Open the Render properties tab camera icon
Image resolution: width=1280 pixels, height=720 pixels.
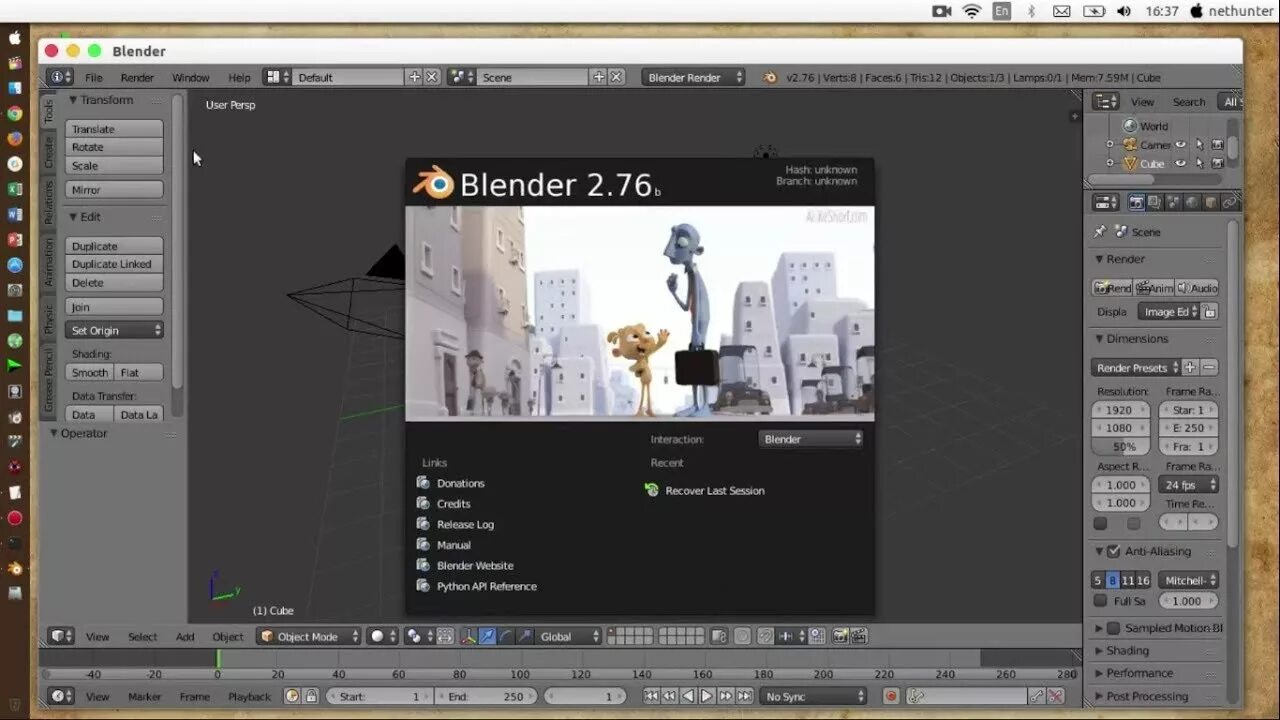1136,202
